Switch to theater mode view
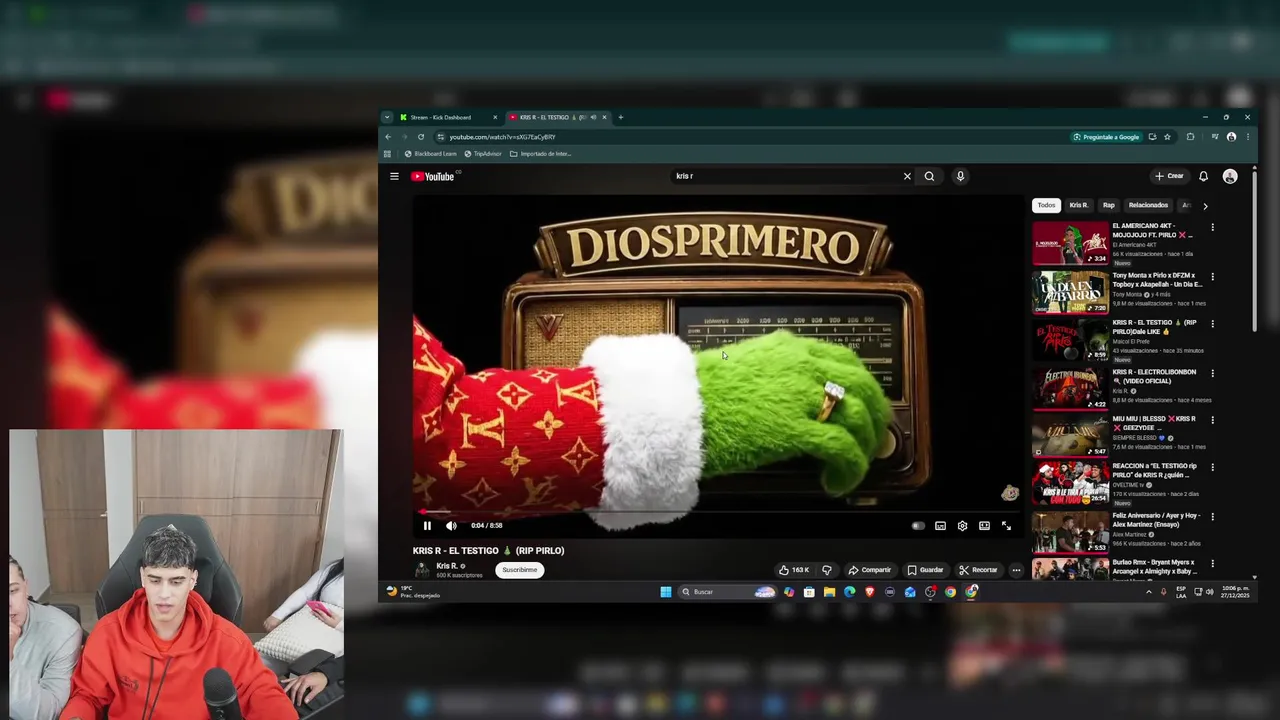 point(984,525)
